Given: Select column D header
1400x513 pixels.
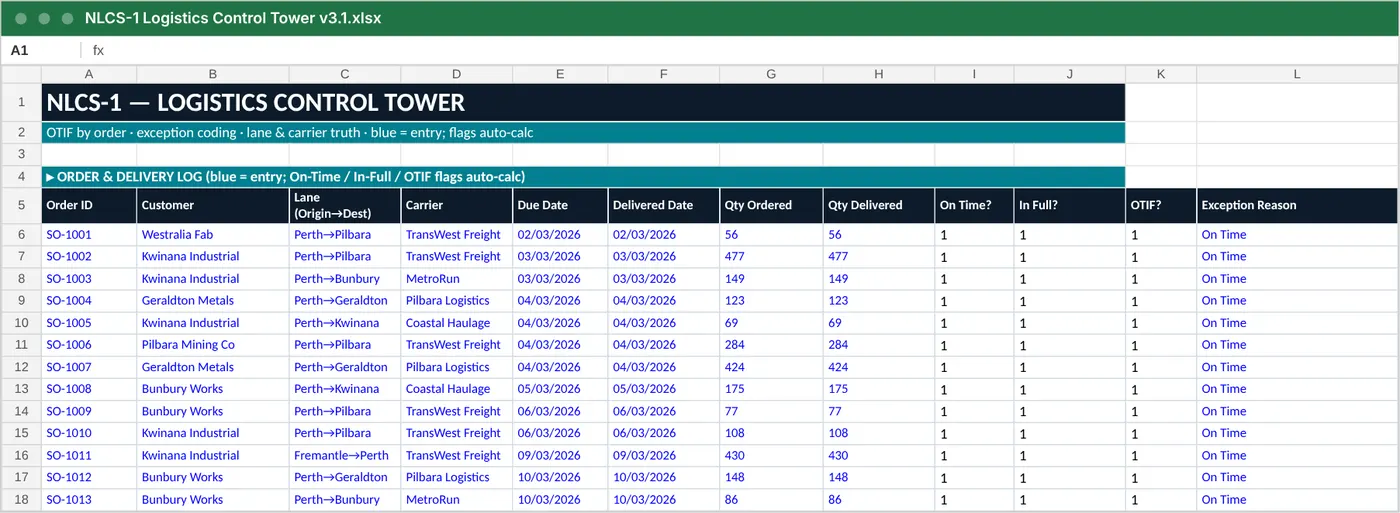Looking at the screenshot, I should pyautogui.click(x=457, y=74).
